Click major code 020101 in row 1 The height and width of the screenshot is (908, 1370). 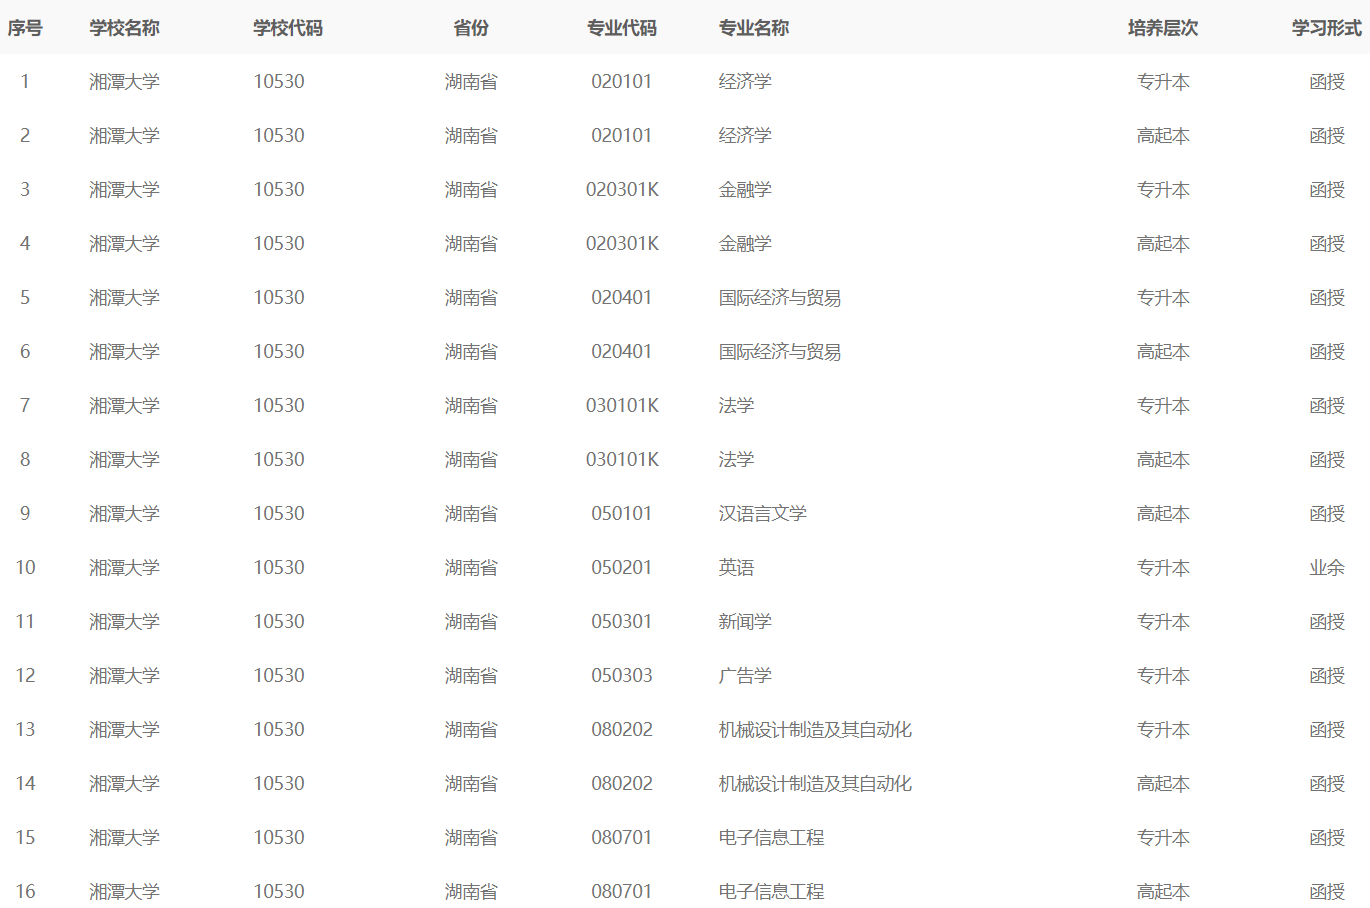pos(622,82)
